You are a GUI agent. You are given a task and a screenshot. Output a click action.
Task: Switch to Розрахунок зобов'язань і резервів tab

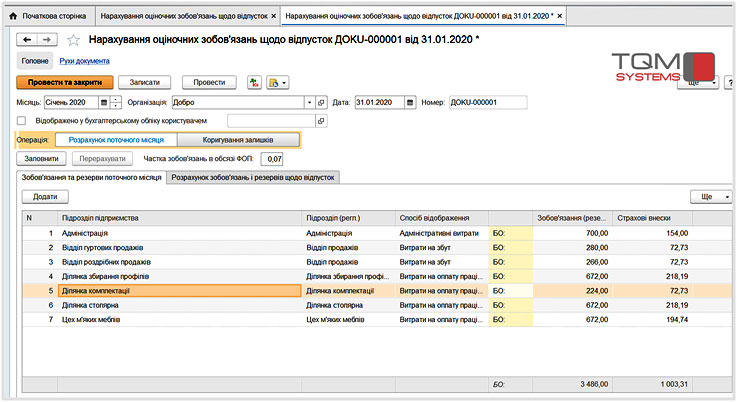coord(254,177)
